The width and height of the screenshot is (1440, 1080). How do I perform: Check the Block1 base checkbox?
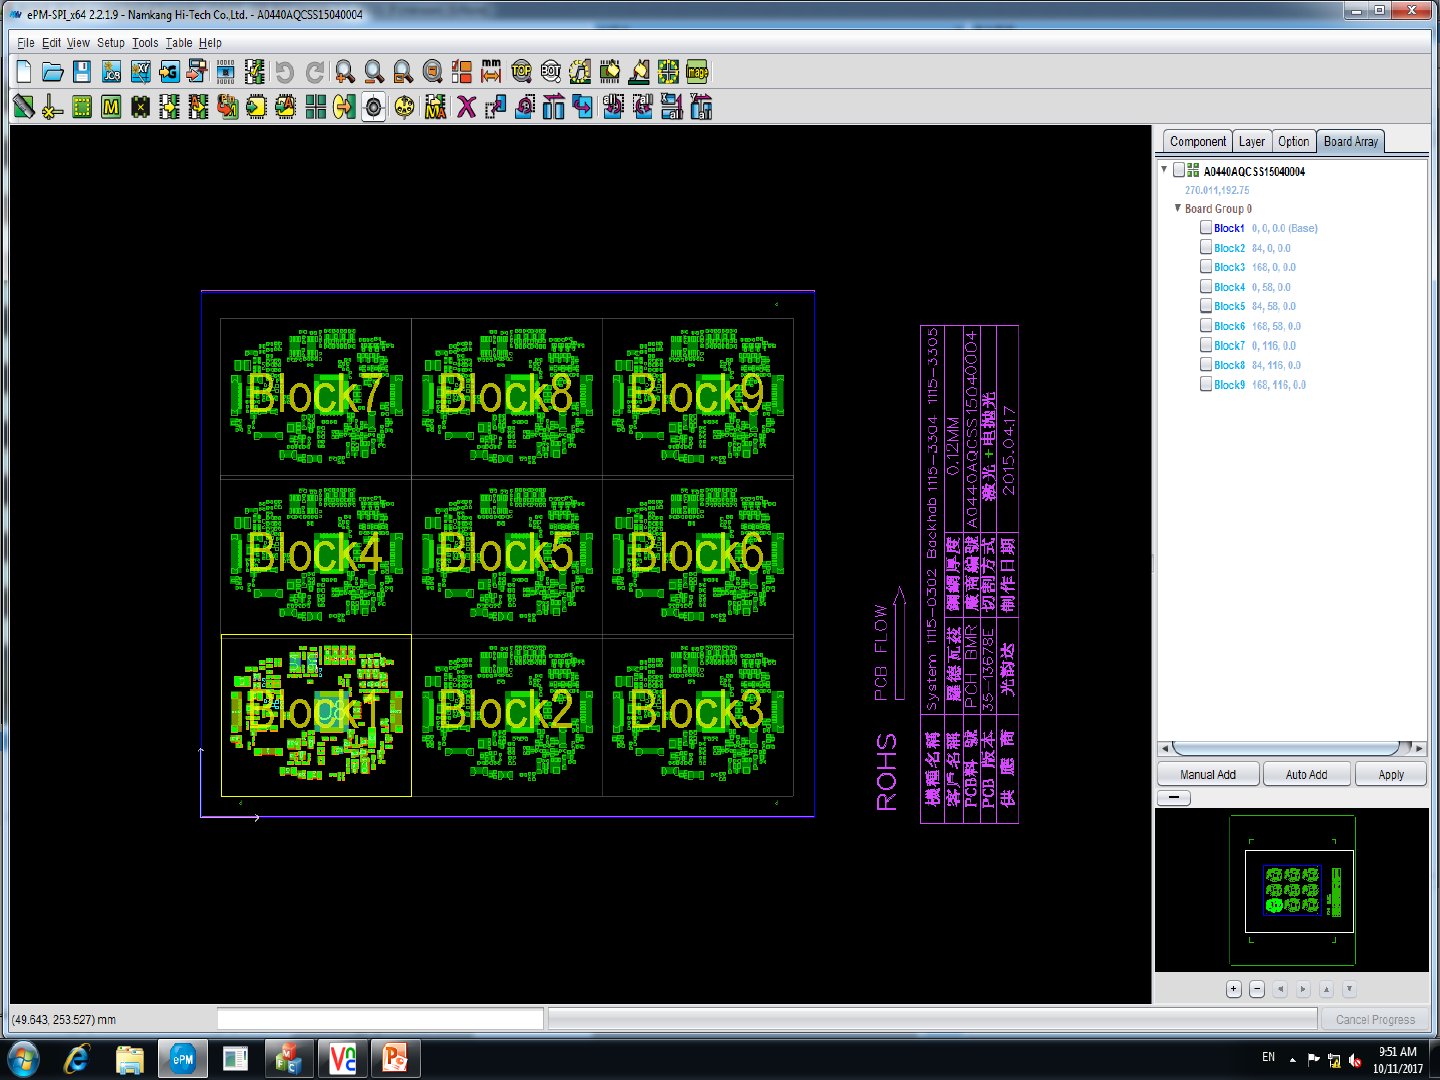(x=1206, y=228)
